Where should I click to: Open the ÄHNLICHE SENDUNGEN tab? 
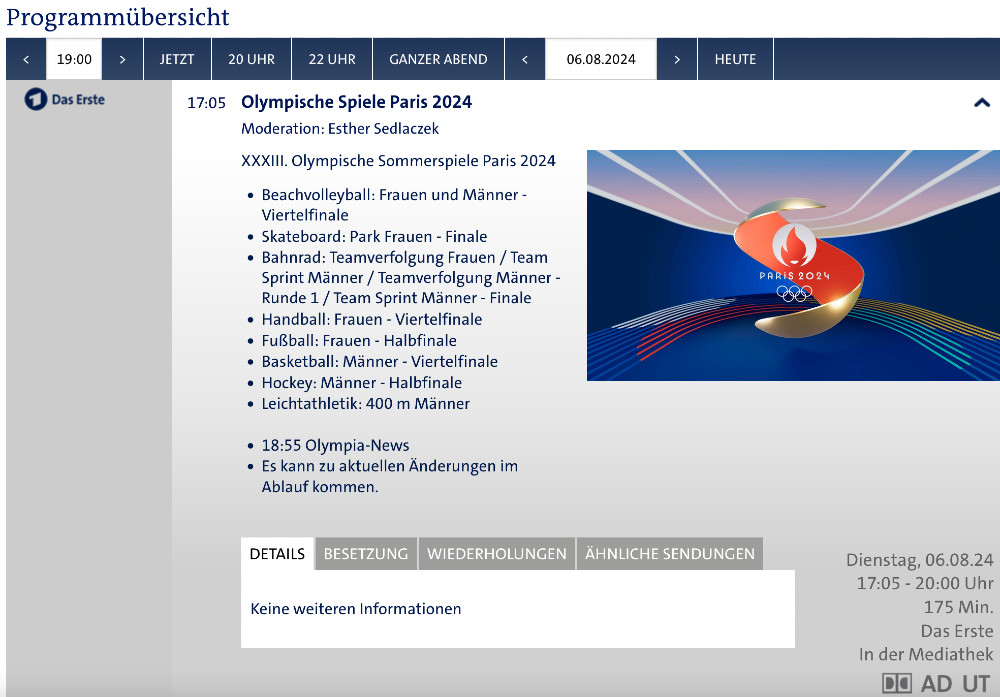tap(669, 554)
